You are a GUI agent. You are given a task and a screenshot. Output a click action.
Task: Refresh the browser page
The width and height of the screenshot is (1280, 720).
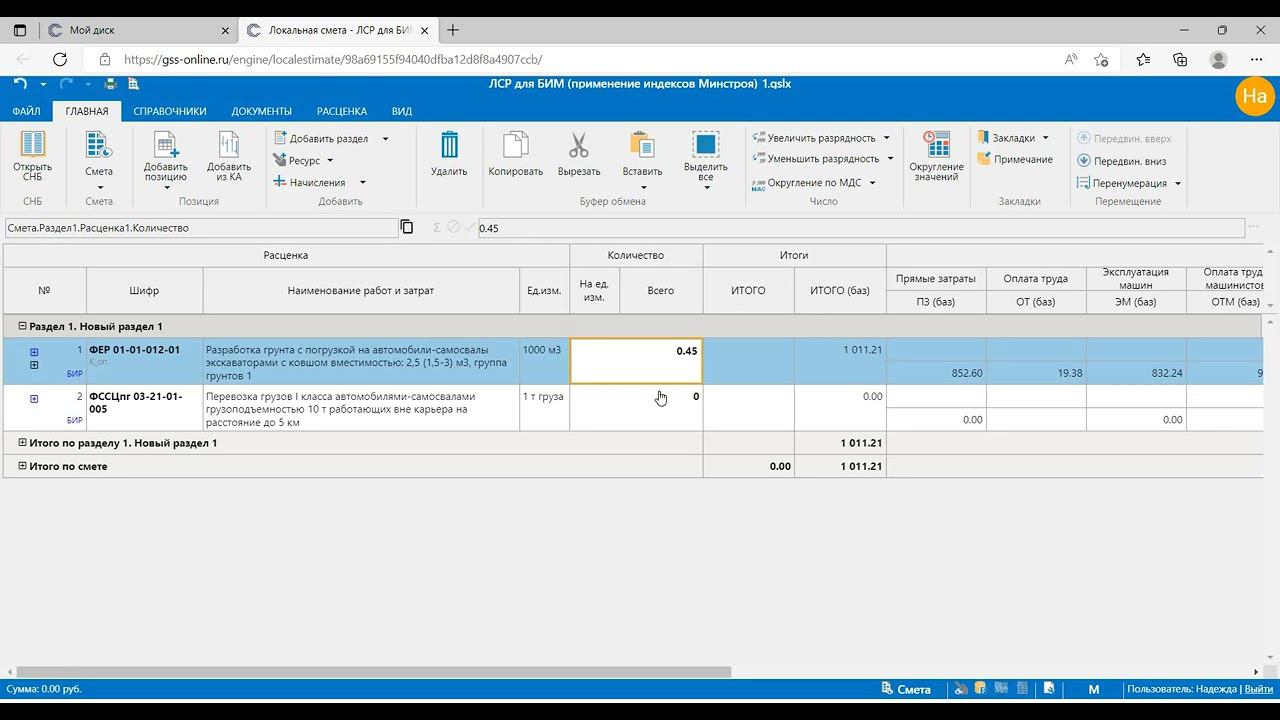point(60,59)
